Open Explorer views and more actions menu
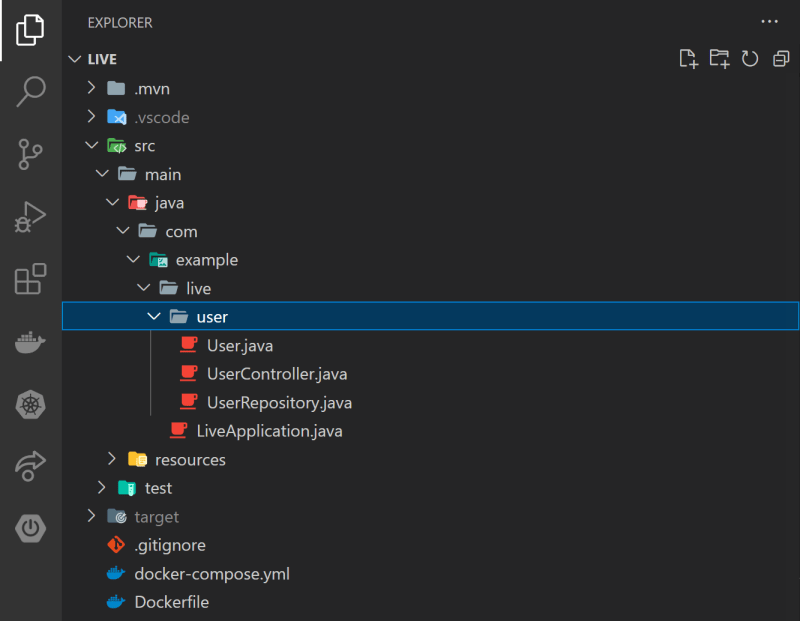Image resolution: width=800 pixels, height=621 pixels. 769,21
